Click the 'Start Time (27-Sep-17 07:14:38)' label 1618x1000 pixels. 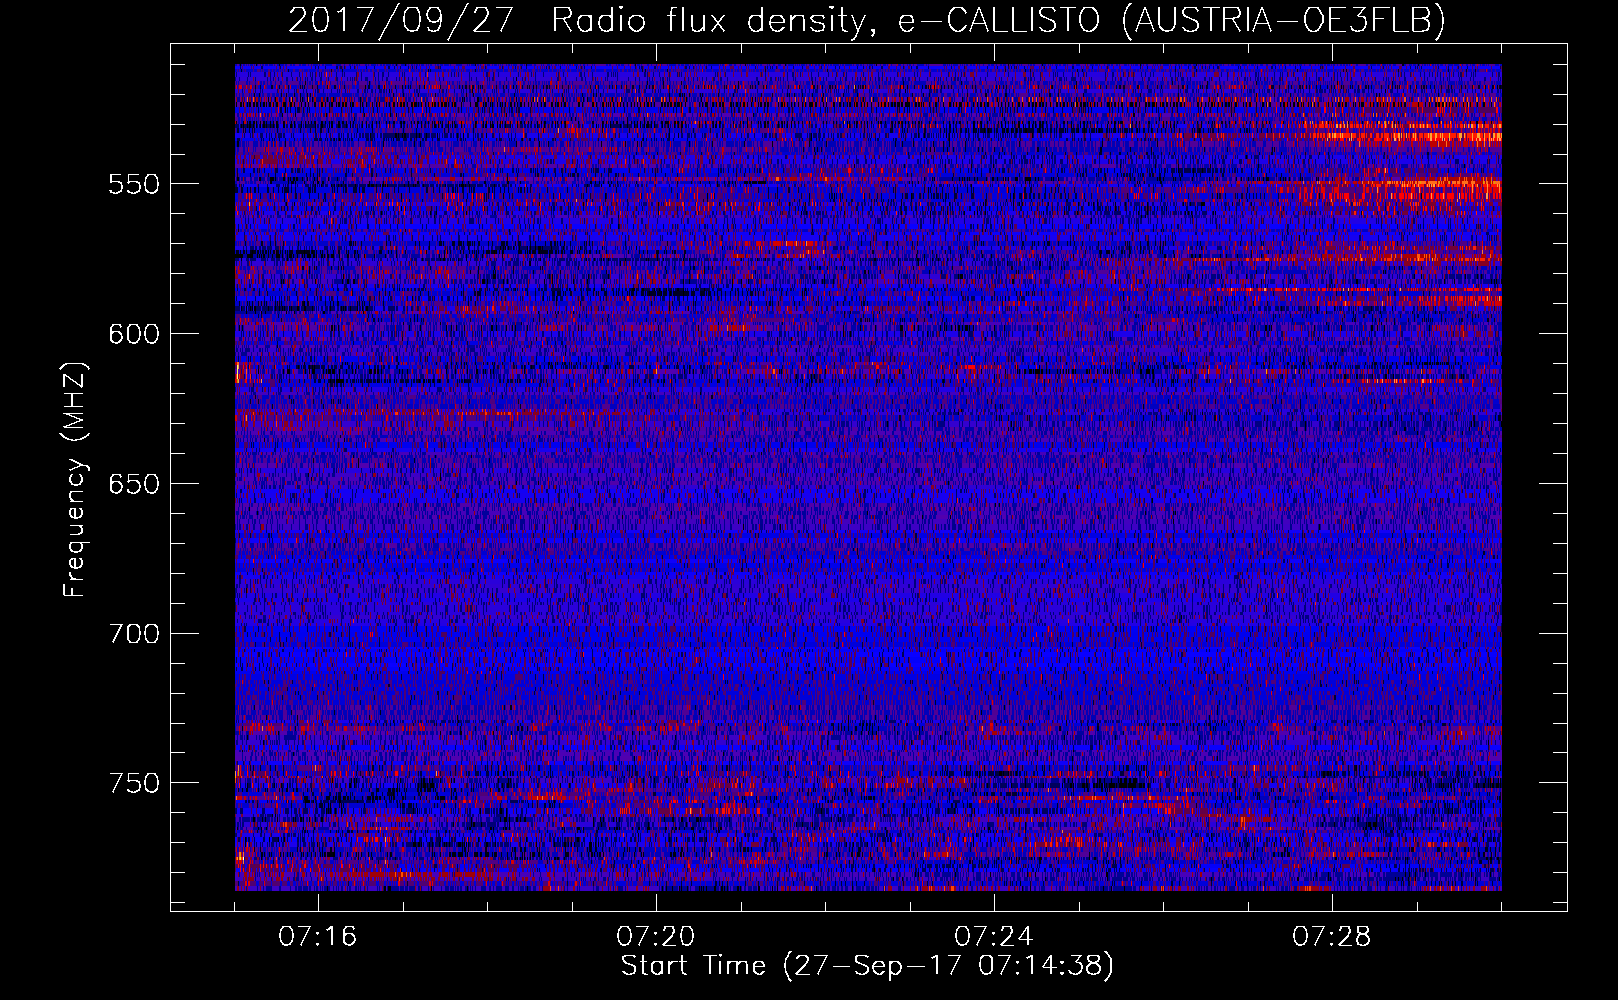pos(867,966)
